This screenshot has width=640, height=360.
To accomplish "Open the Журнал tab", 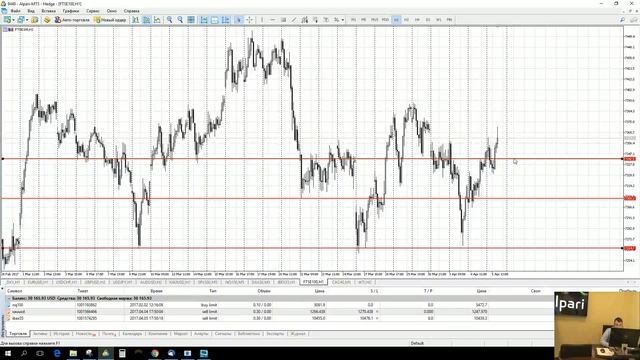I will click(x=298, y=334).
